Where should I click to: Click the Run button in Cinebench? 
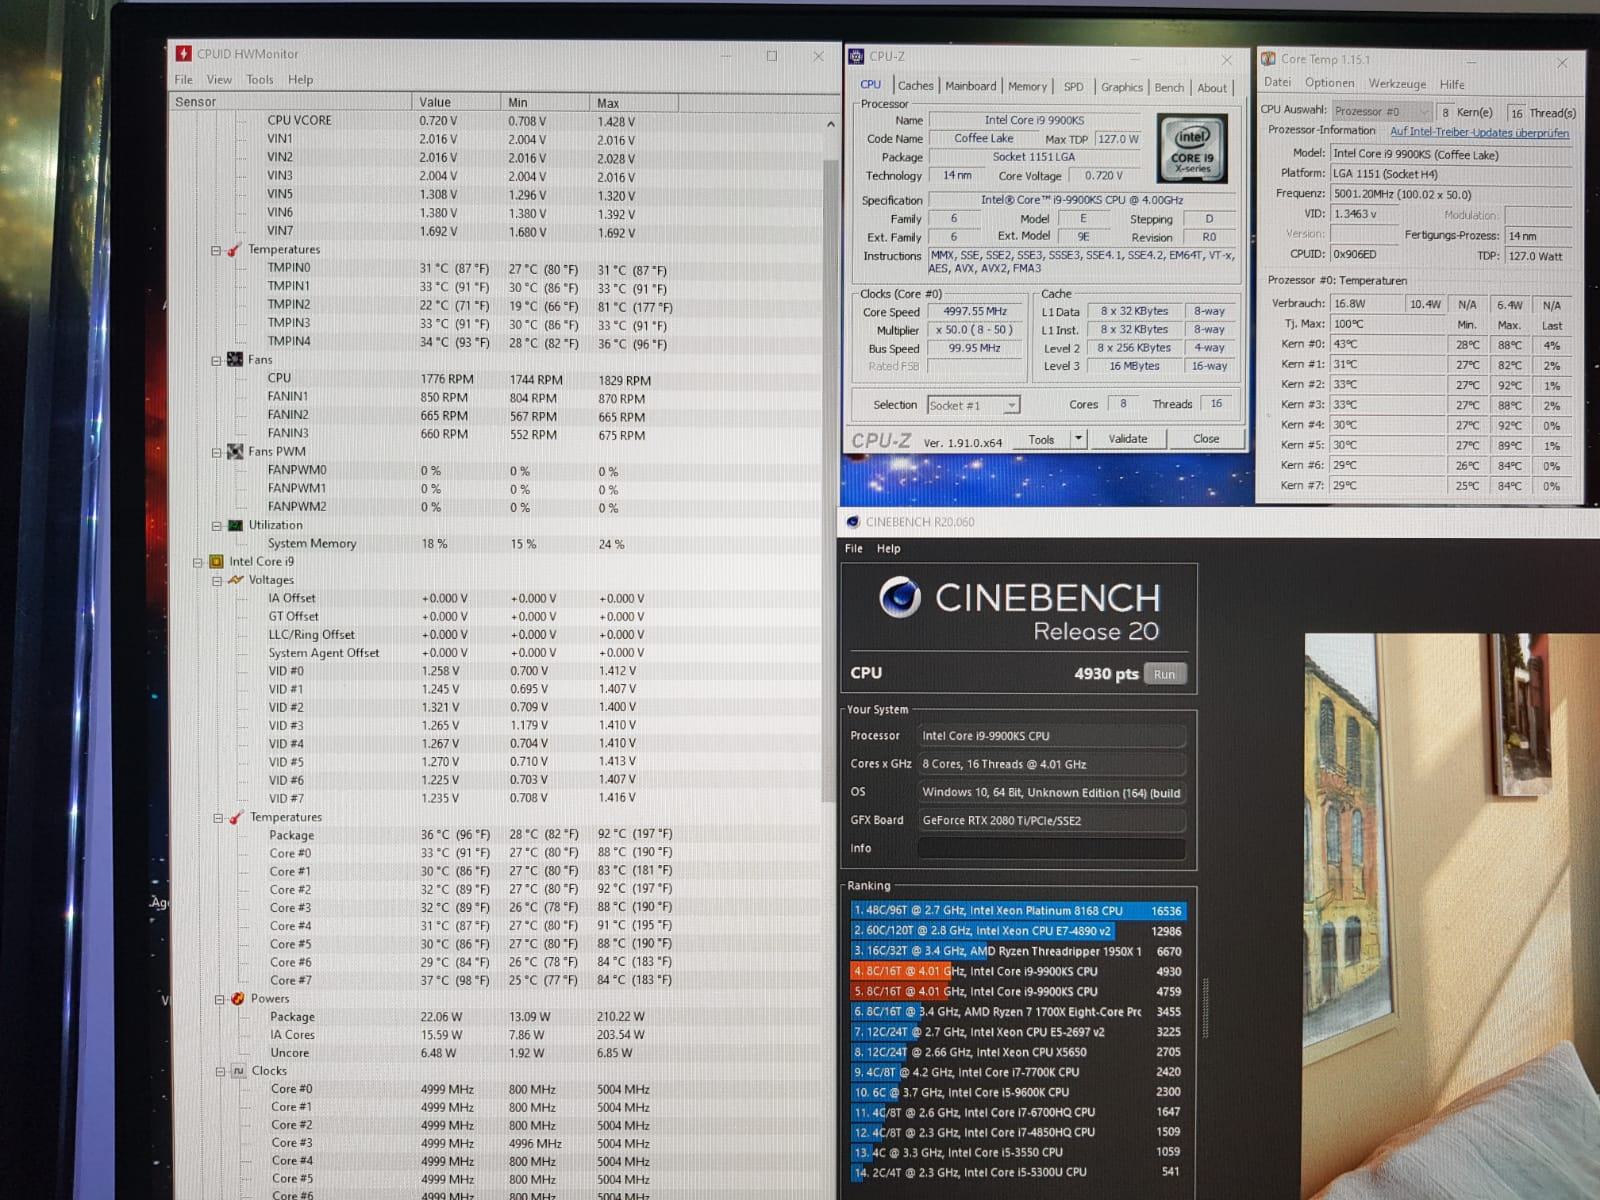pos(1164,674)
